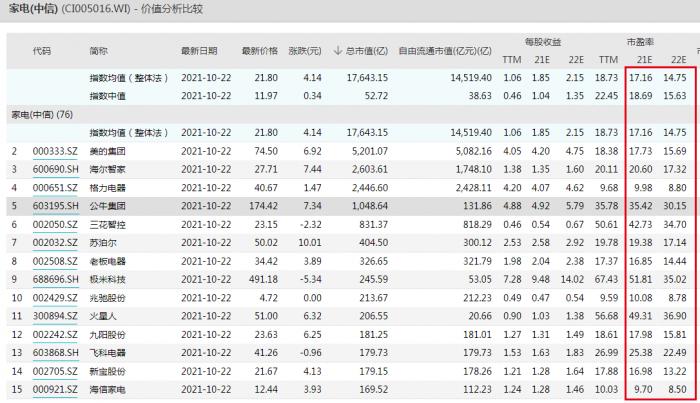The image size is (700, 403).
Task: Click the market cap value 1,048.64
Action: (370, 206)
